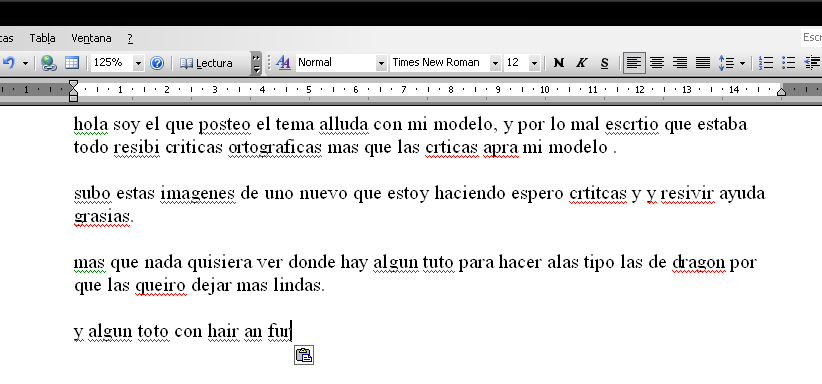Click the misspelled word "tuto"
The height and width of the screenshot is (384, 822).
pos(438,262)
